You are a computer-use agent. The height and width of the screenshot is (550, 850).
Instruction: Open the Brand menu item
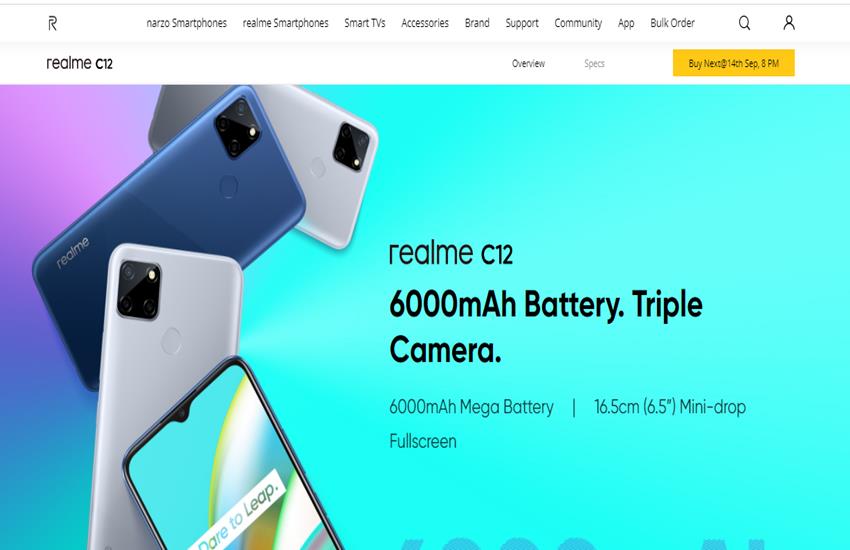(x=477, y=23)
